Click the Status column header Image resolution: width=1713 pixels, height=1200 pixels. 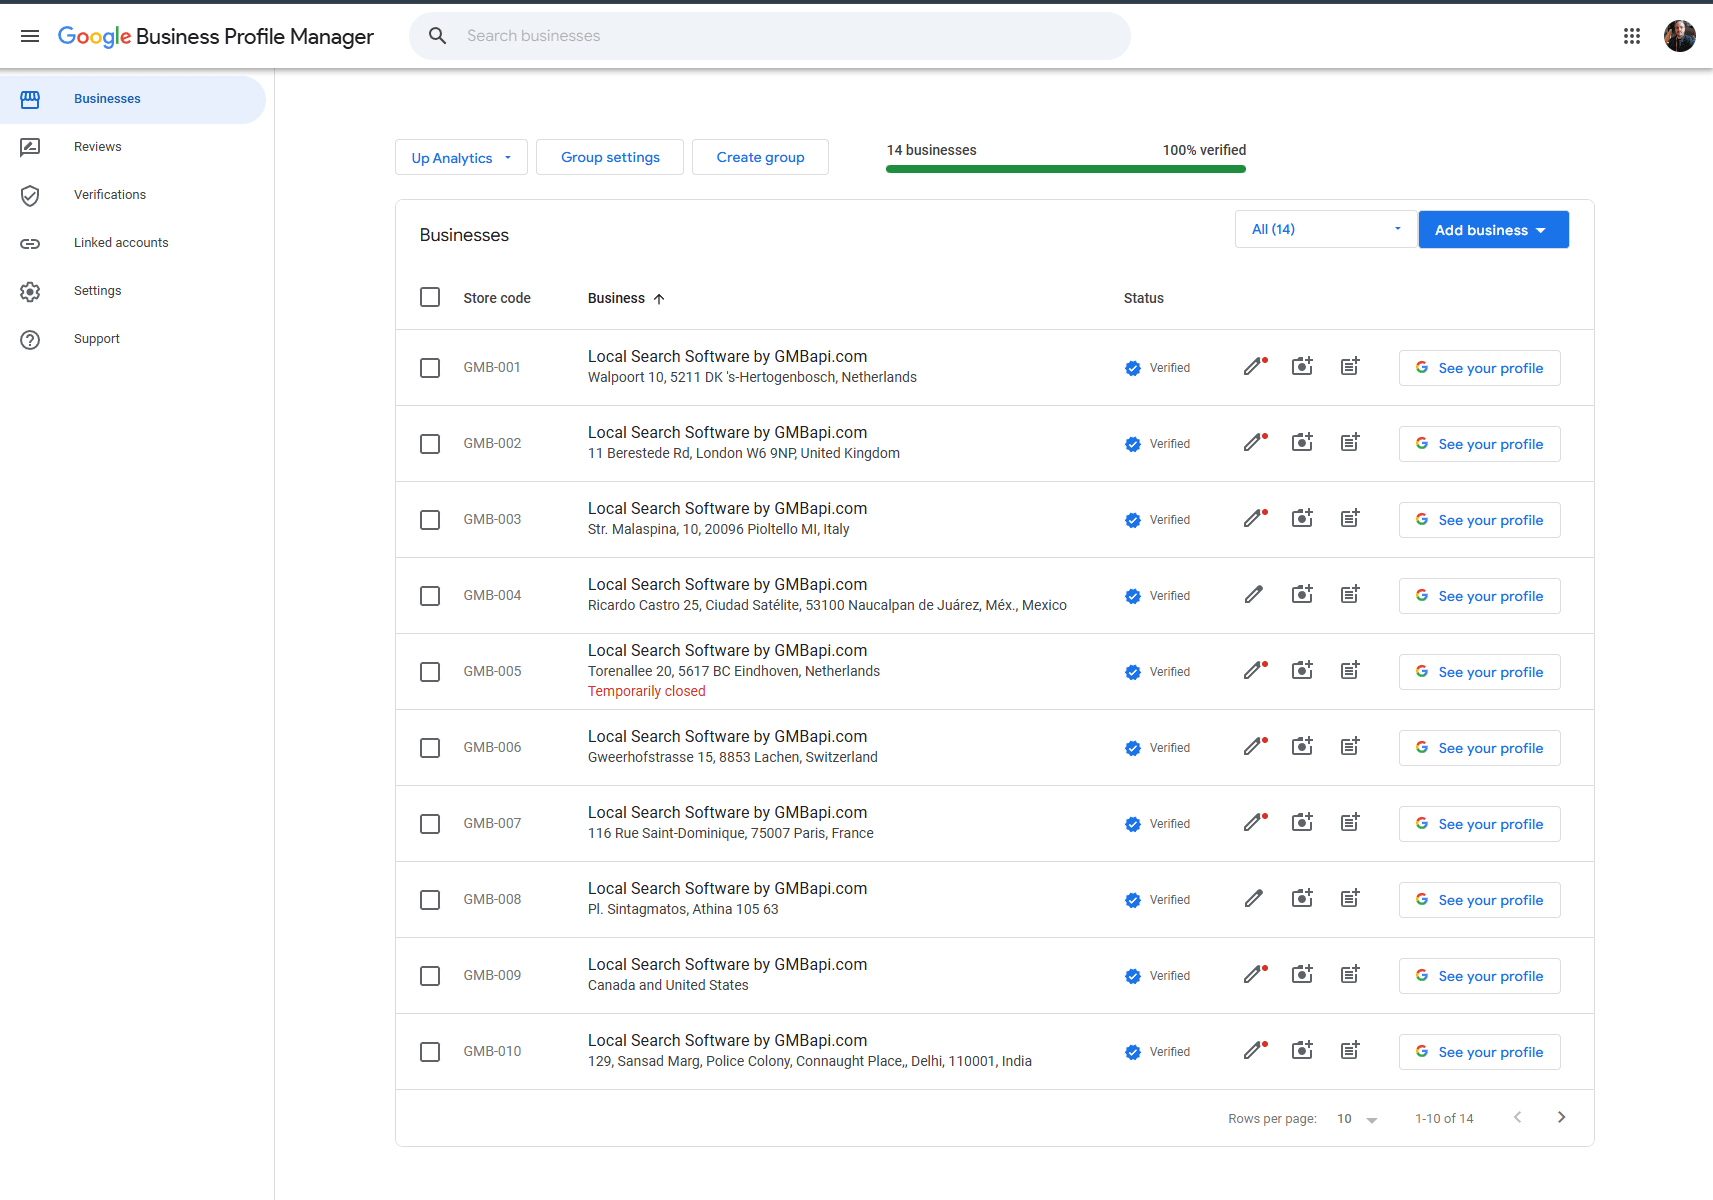click(1143, 298)
